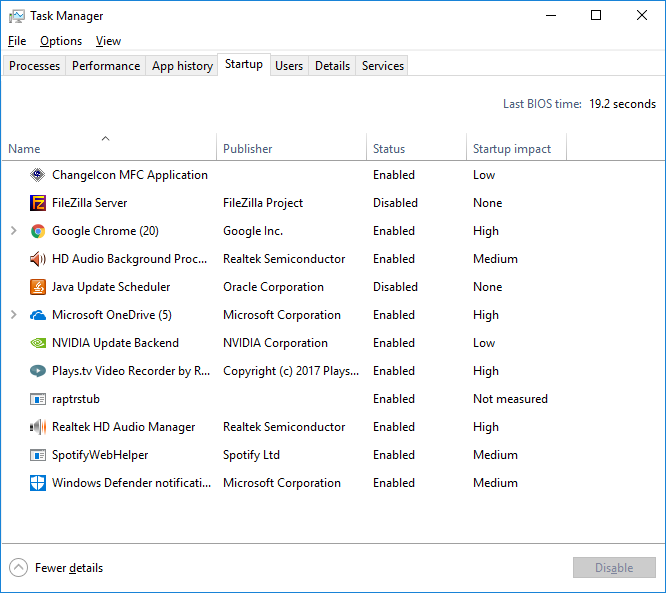Select the SpotifyWebHelper name text
The height and width of the screenshot is (593, 666).
100,455
